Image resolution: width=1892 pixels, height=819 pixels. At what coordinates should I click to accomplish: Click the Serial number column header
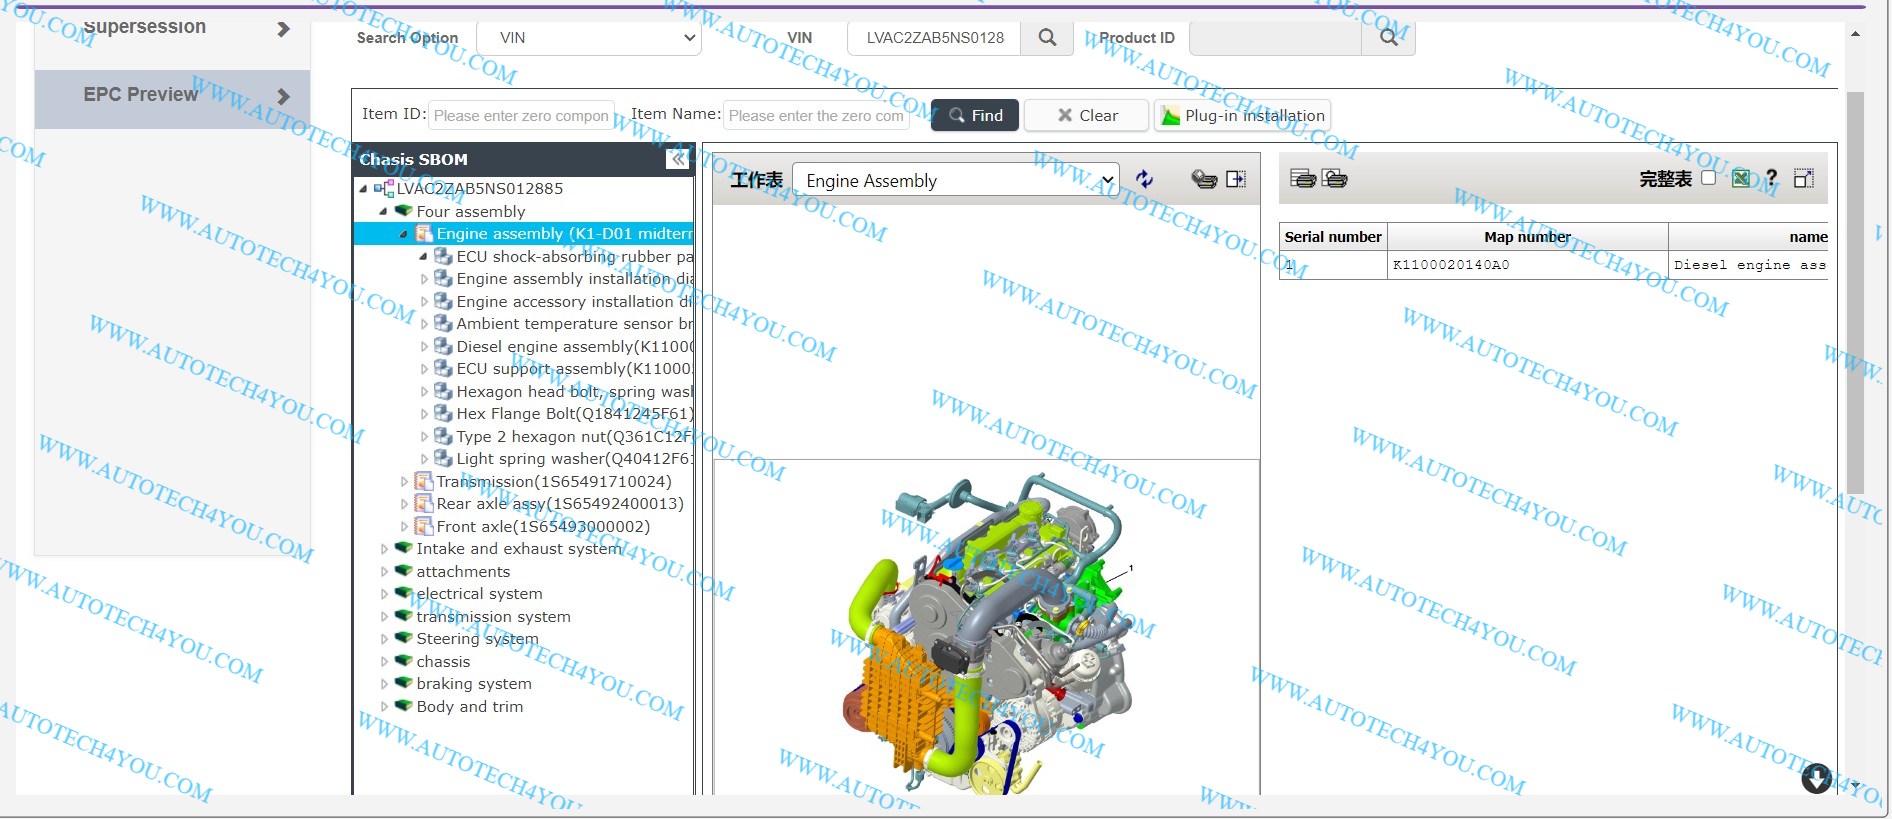click(1333, 237)
